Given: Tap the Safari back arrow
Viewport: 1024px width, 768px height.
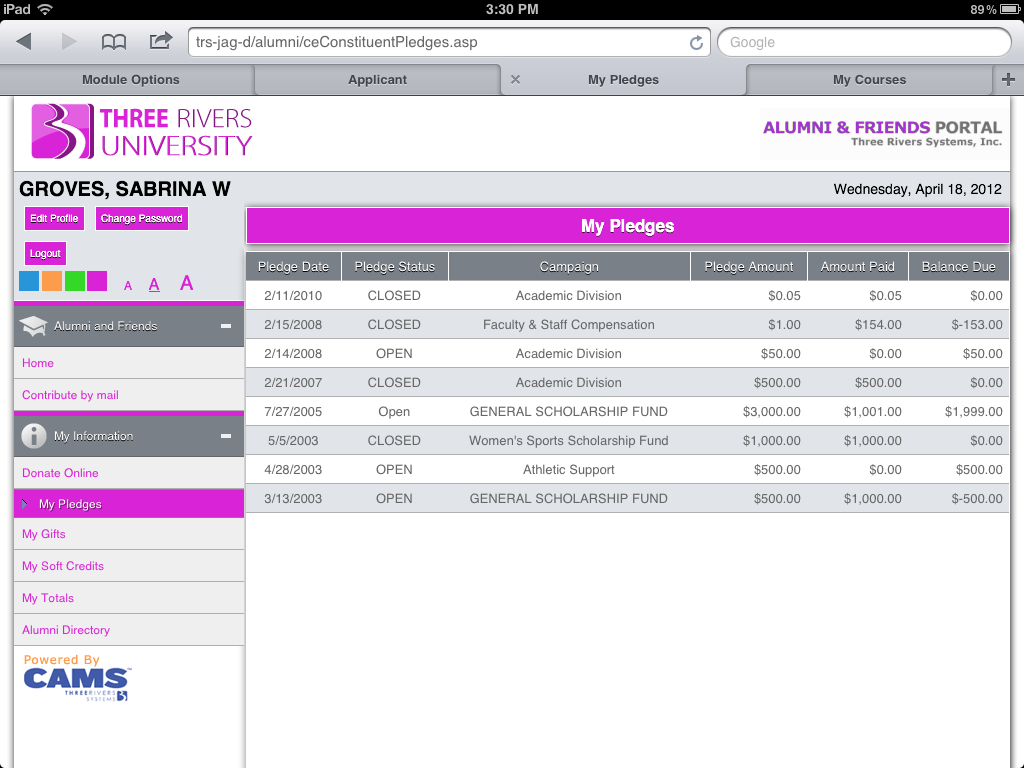Looking at the screenshot, I should 24,42.
